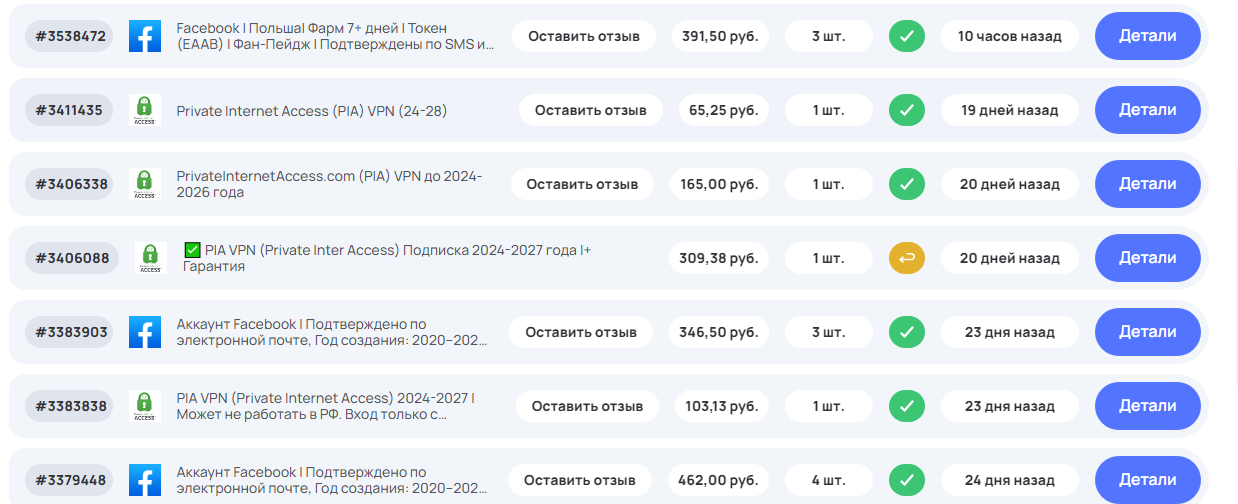Open Детали for order #3406088

(1147, 258)
